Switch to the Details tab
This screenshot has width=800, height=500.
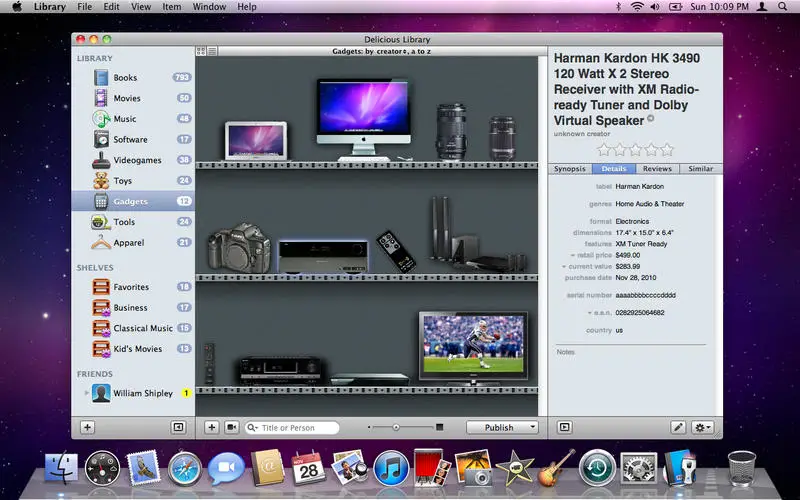614,169
